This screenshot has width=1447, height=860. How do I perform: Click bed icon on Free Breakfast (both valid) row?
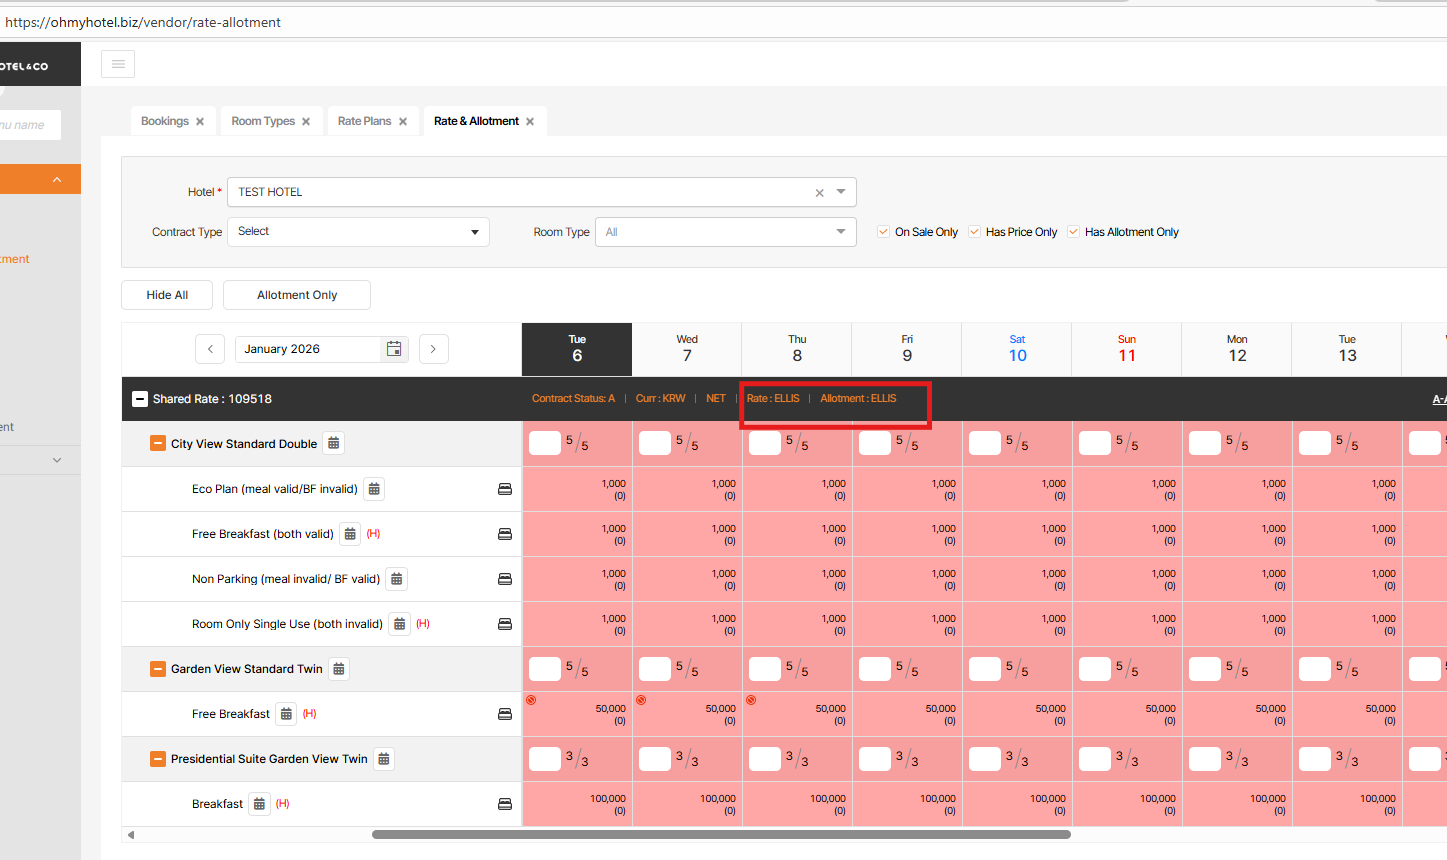point(505,534)
